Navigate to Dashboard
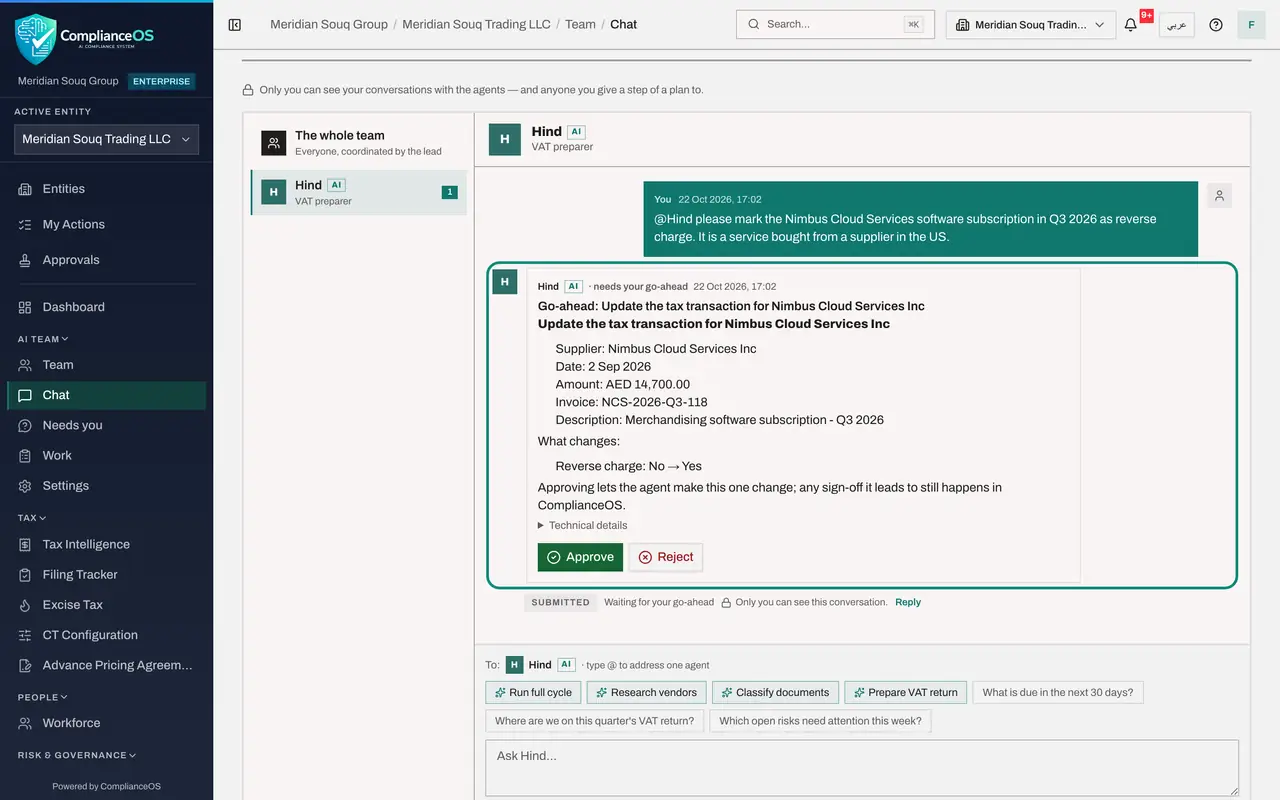The image size is (1280, 800). (107, 307)
